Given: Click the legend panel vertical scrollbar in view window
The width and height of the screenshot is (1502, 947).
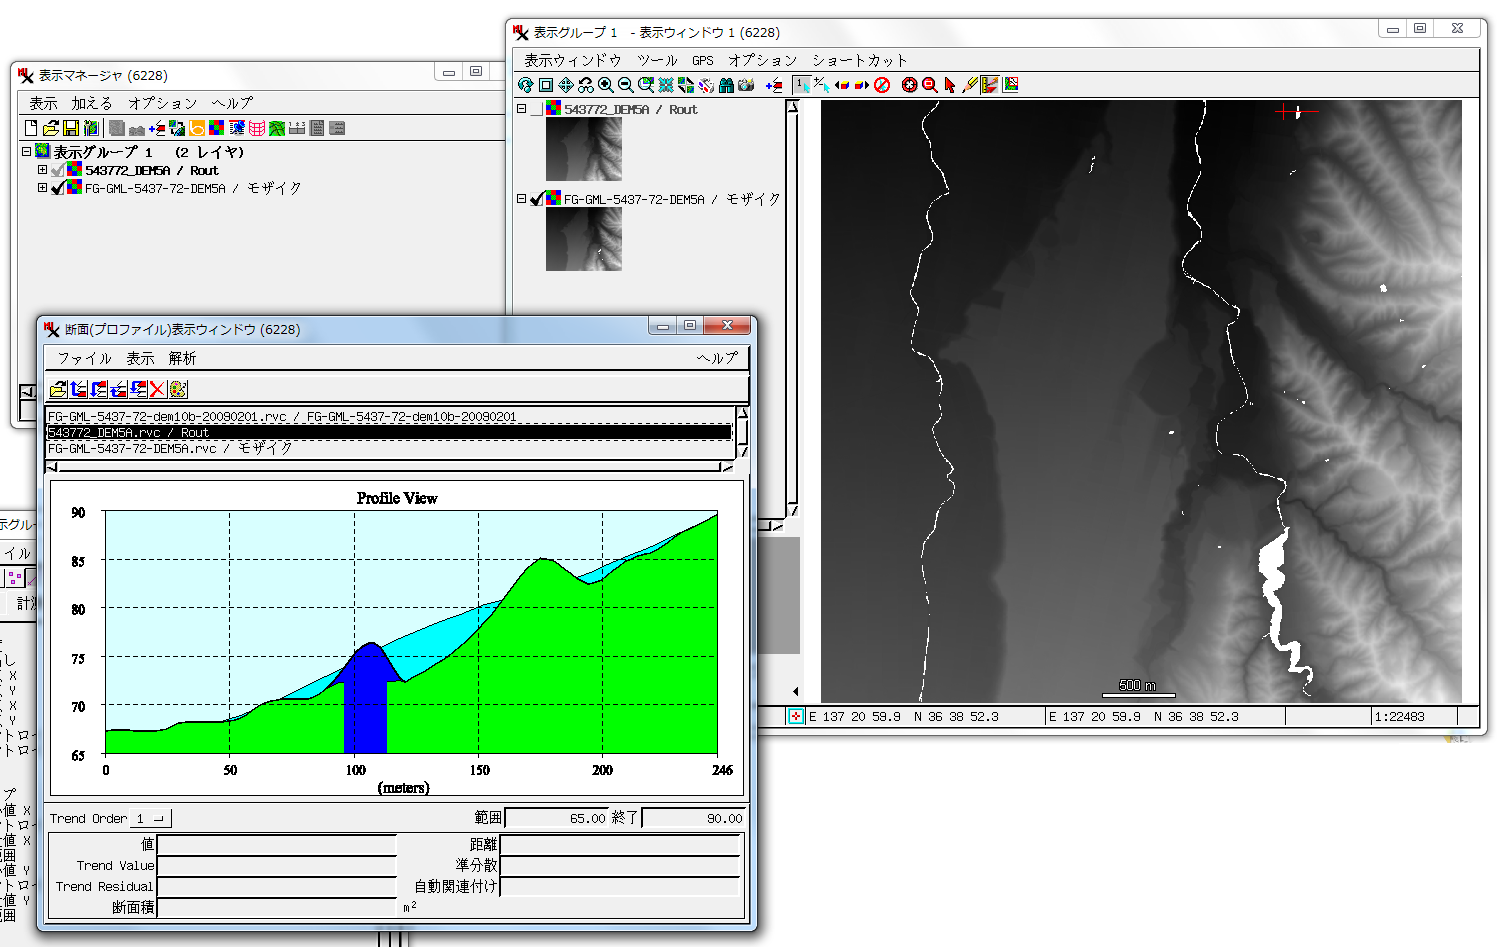Looking at the screenshot, I should pyautogui.click(x=793, y=308).
